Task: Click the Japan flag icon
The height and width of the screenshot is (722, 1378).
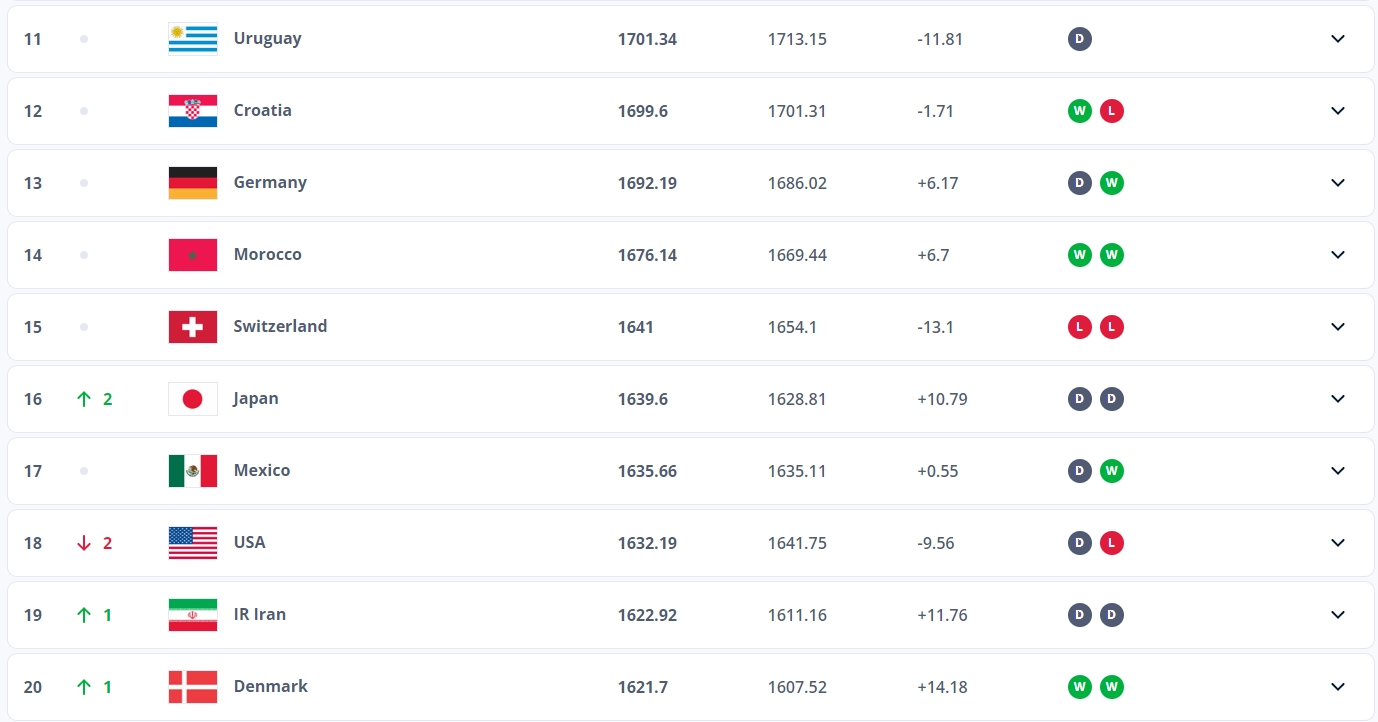Action: 193,399
